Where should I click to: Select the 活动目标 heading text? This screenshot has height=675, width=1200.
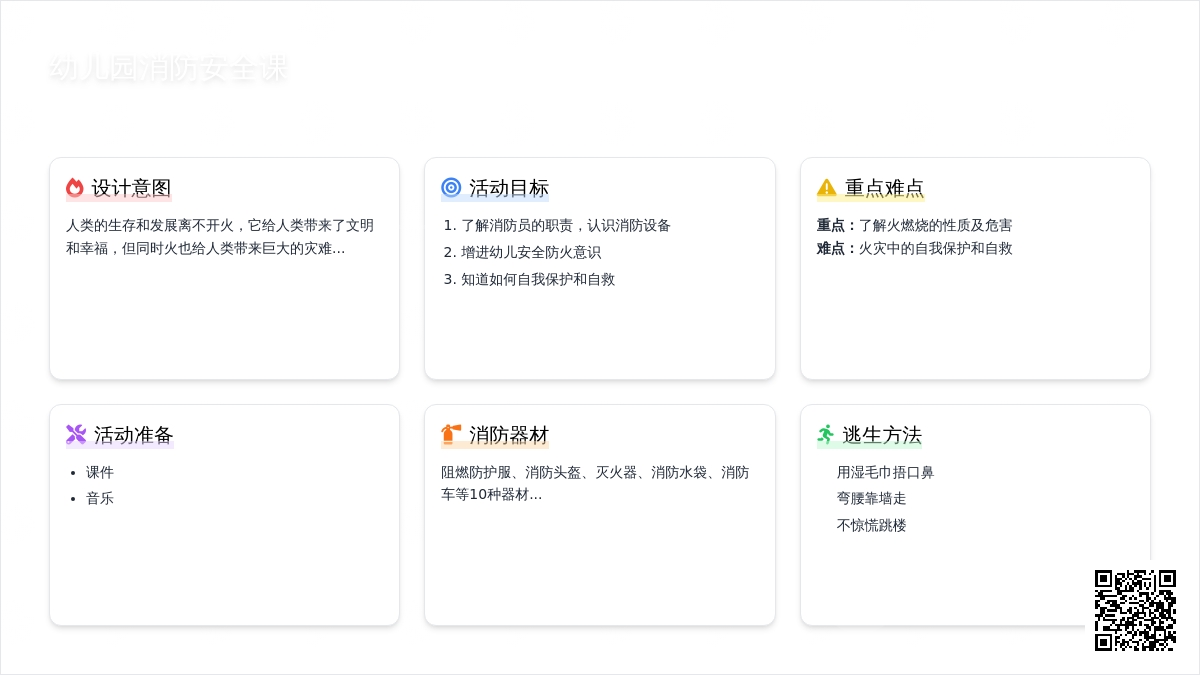click(508, 188)
